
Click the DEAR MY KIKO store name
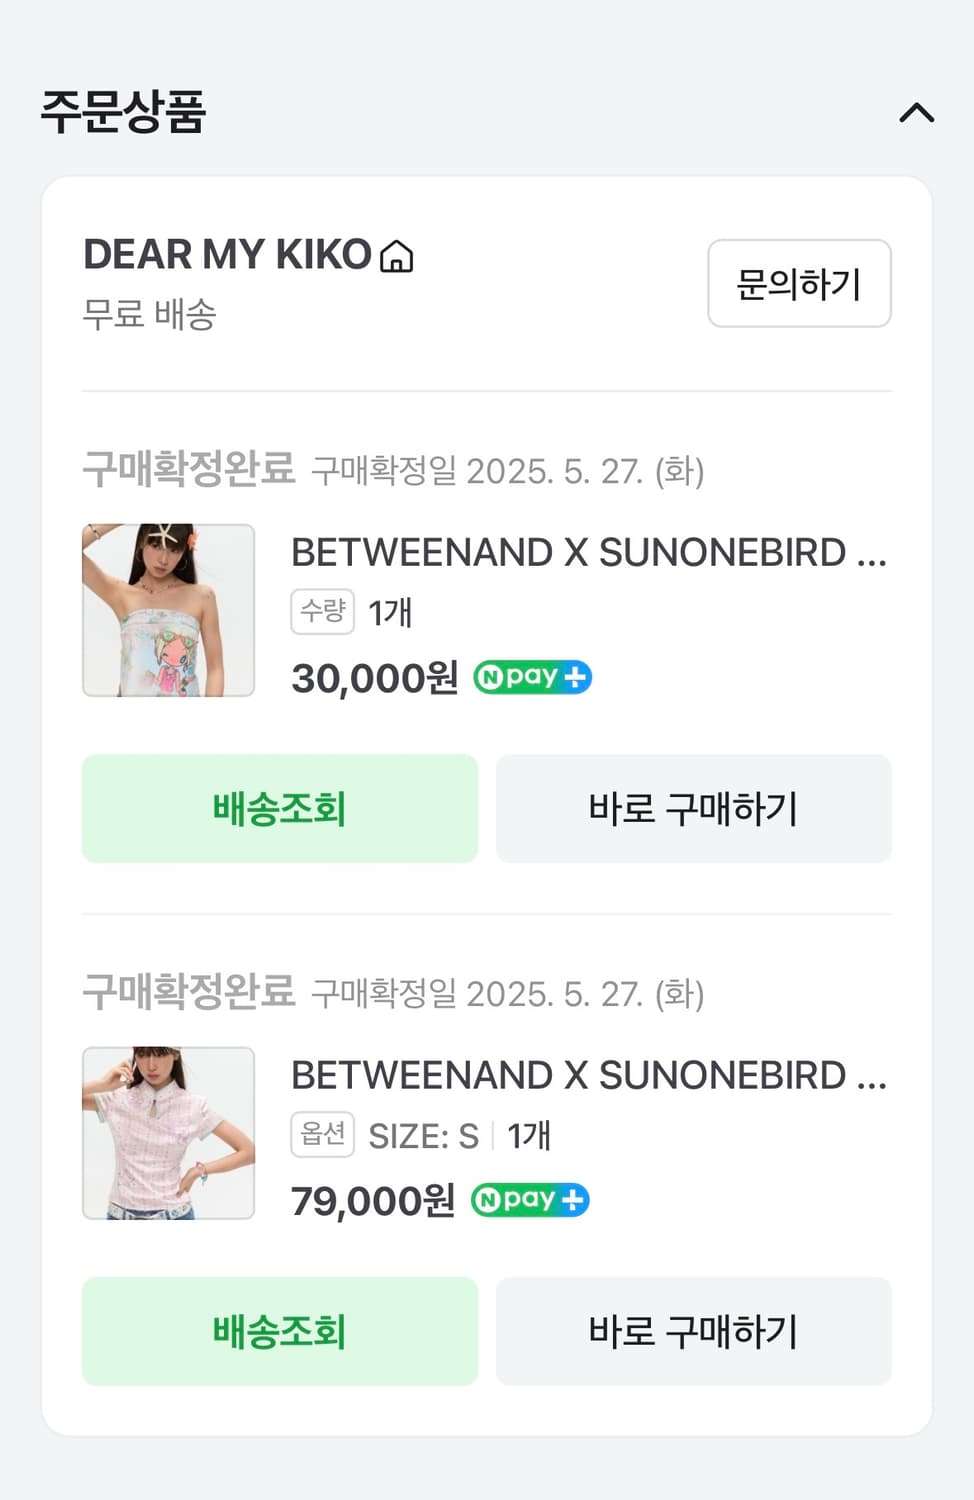[227, 255]
